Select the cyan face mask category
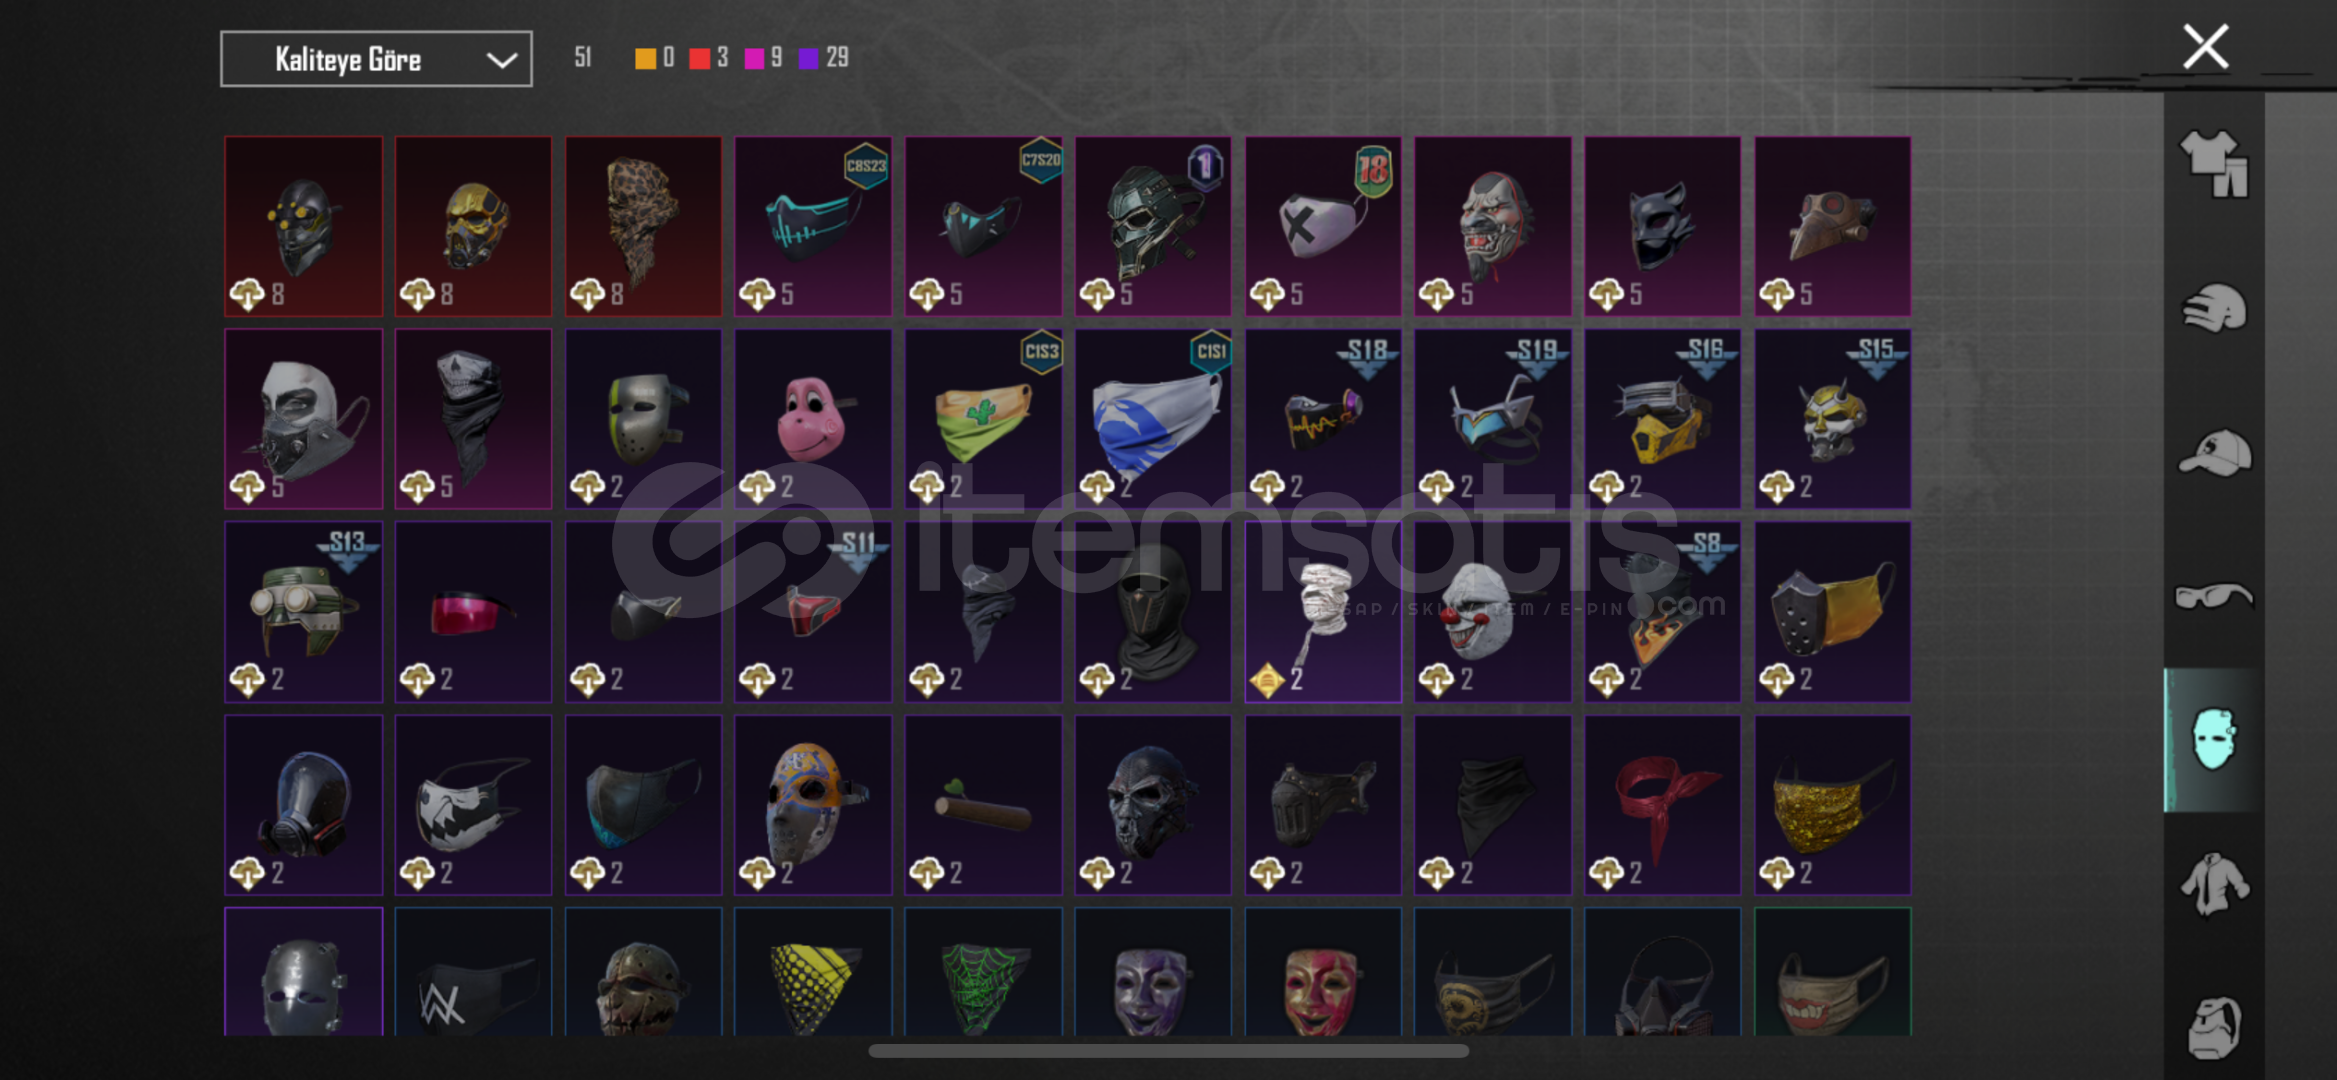Viewport: 2337px width, 1080px height. point(2214,740)
